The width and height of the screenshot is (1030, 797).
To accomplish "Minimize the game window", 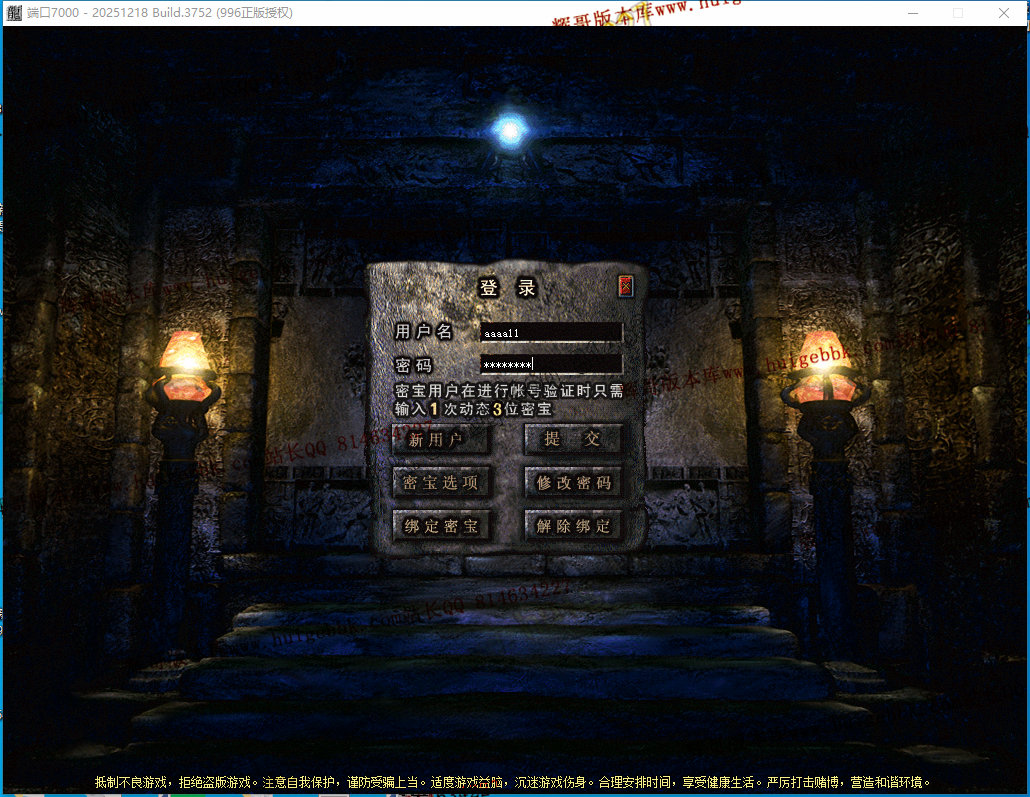I will point(913,13).
